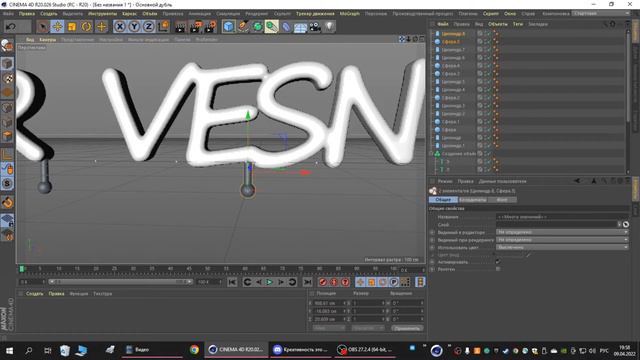Click the X position input field
This screenshot has width=640, height=360.
click(330, 303)
